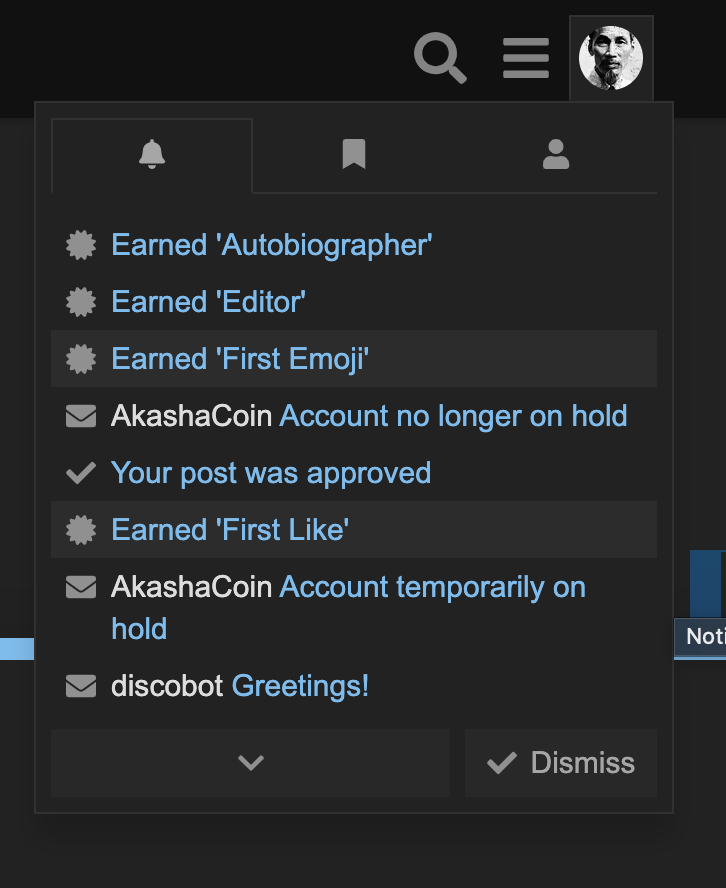
Task: Open the search magnifier icon
Action: (440, 58)
